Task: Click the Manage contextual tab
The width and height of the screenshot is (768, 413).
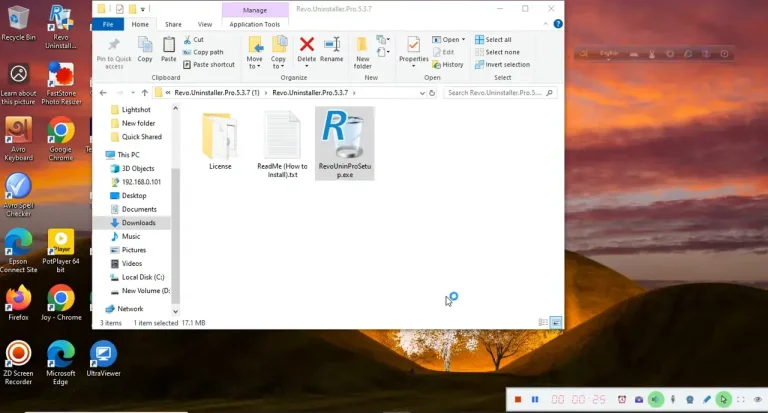Action: pos(255,10)
